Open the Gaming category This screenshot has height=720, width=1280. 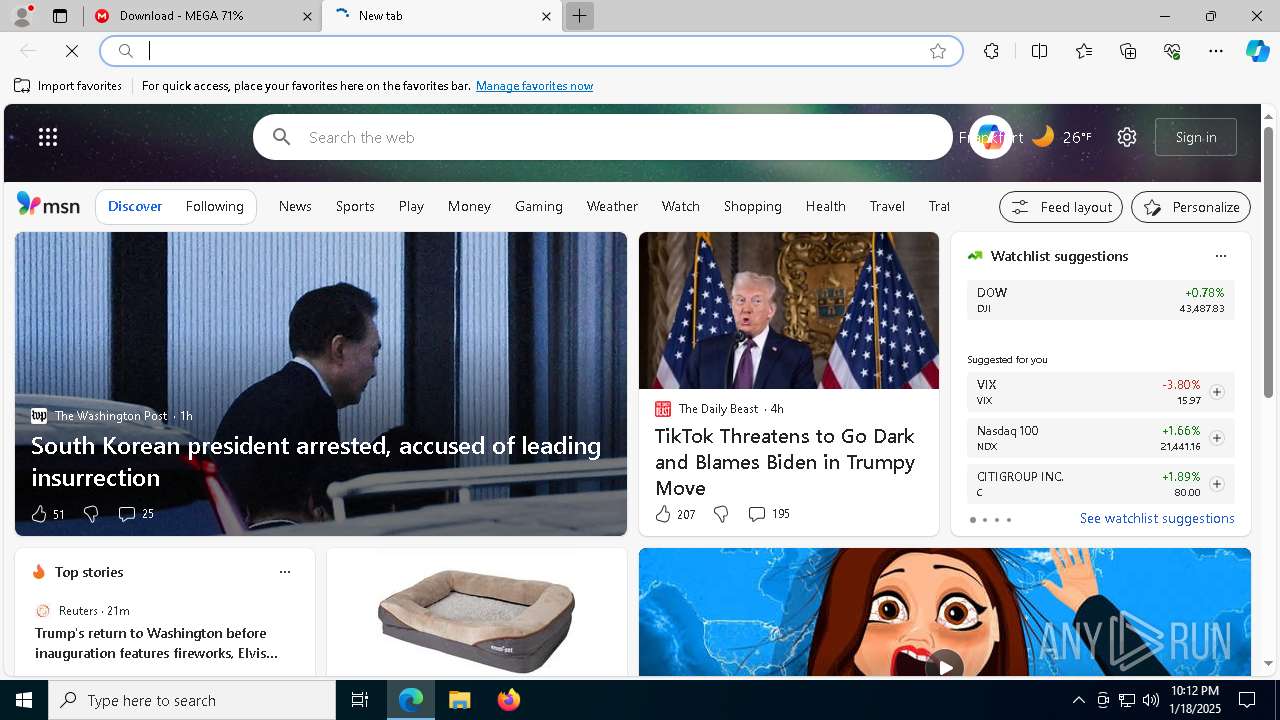(538, 206)
